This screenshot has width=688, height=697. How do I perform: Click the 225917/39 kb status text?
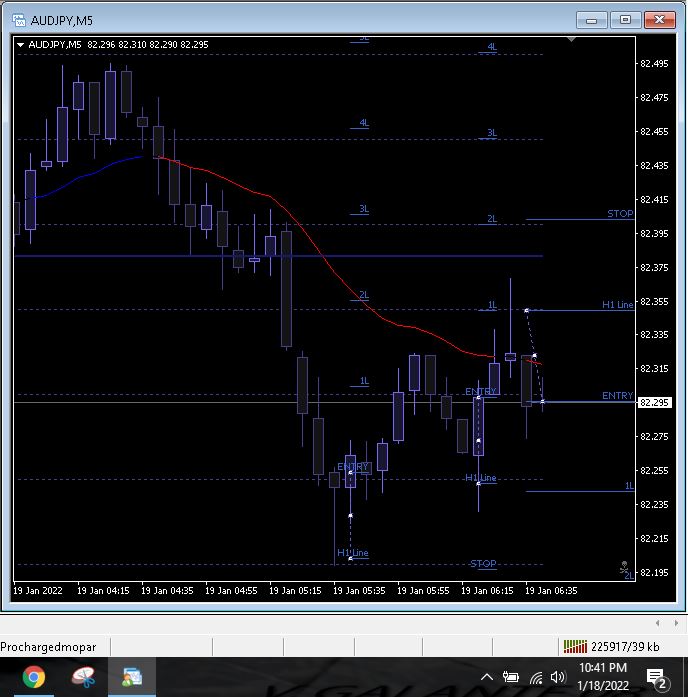pos(625,647)
